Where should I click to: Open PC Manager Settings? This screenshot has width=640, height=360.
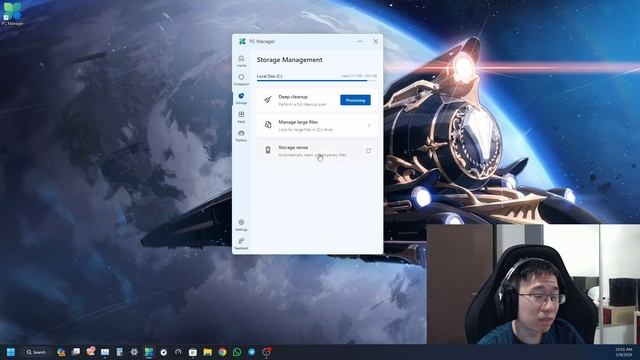click(x=241, y=225)
